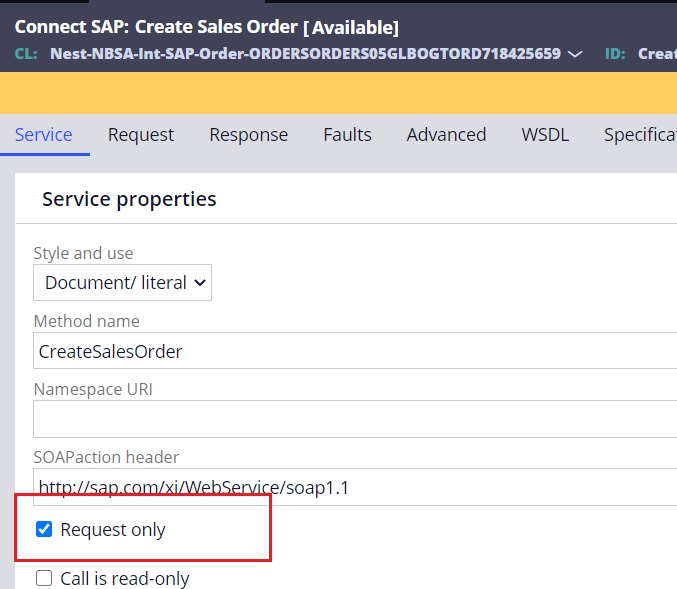Open the WSDL tab
677x589 pixels.
[x=545, y=135]
